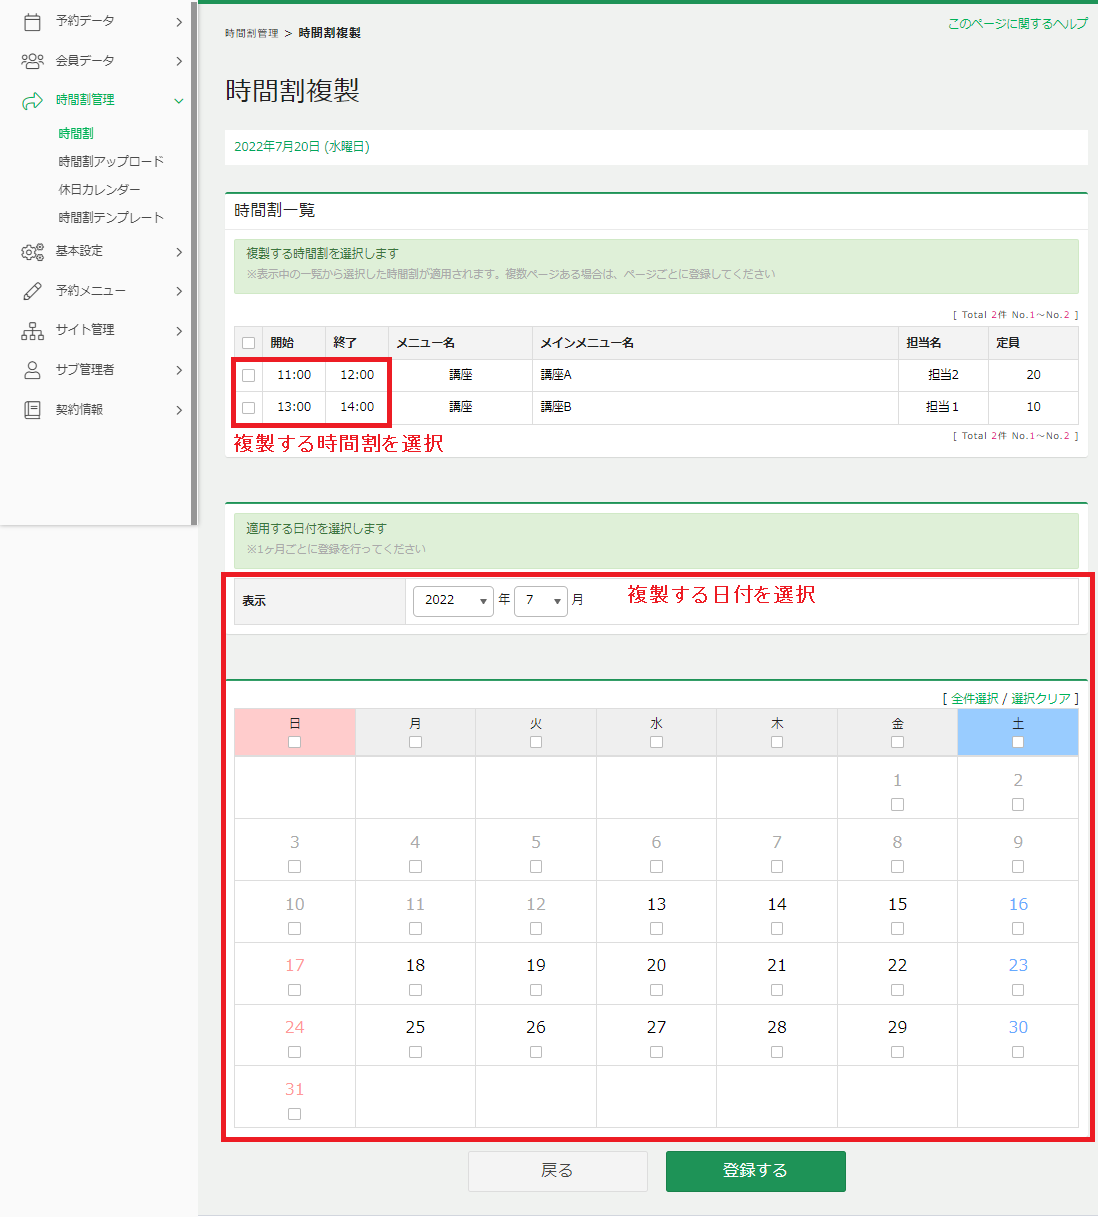Open 時間割アップロード submenu item

111,161
